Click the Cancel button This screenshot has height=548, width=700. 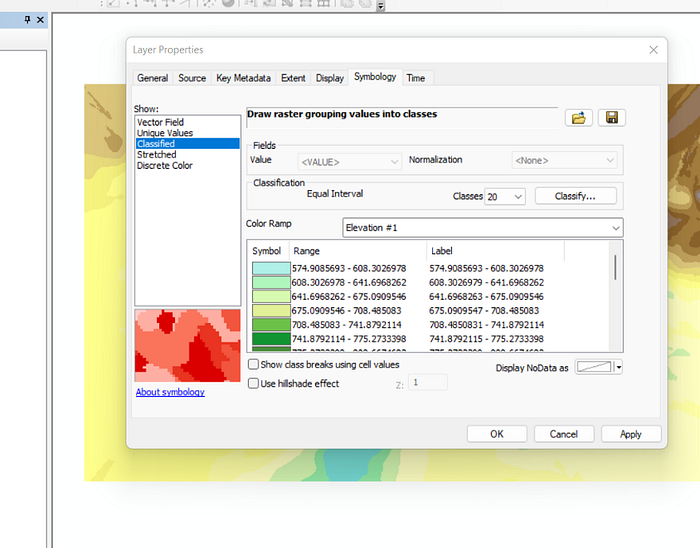(x=564, y=434)
